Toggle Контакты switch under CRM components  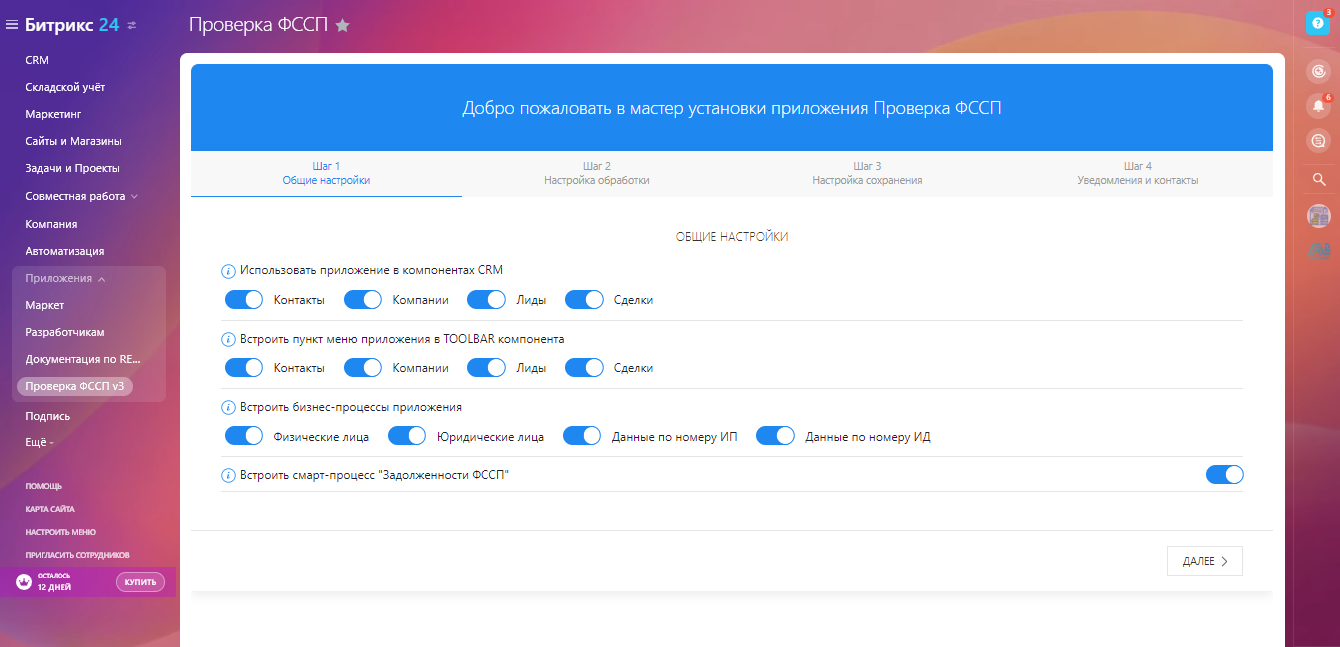tap(244, 299)
